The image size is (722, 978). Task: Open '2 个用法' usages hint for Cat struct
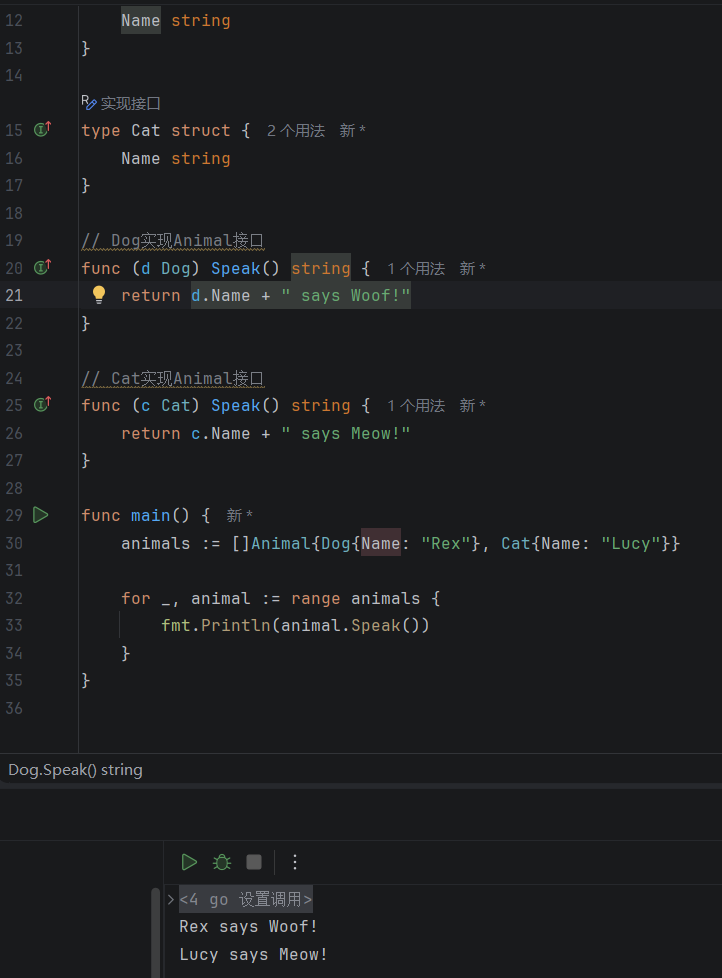[x=296, y=130]
